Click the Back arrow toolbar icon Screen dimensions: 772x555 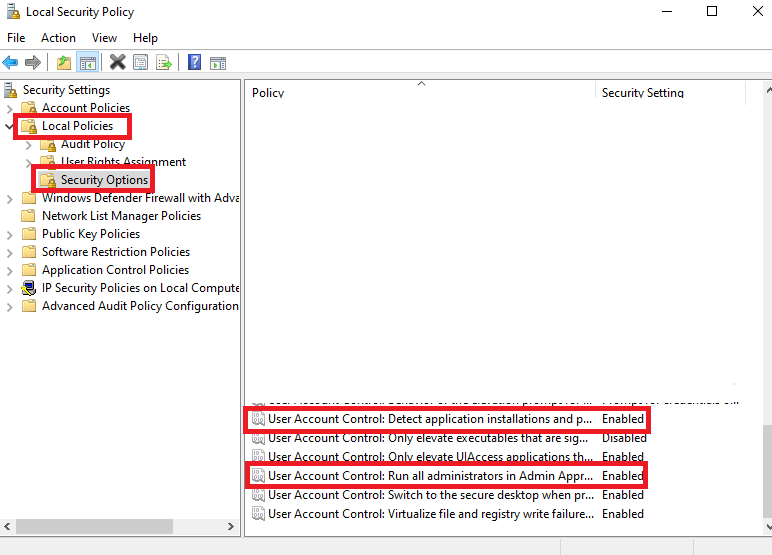point(10,63)
